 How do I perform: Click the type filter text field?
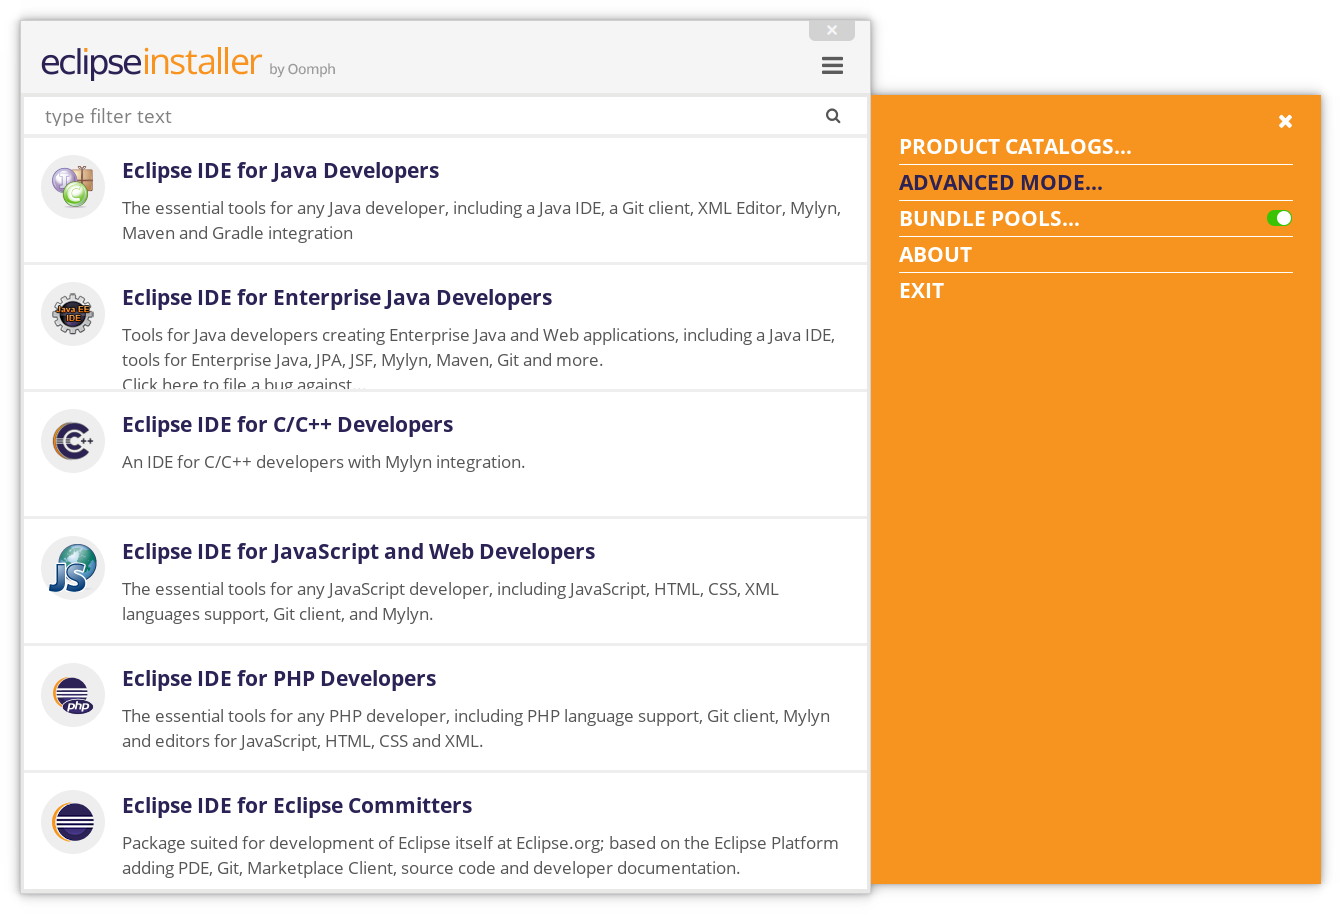(x=420, y=116)
